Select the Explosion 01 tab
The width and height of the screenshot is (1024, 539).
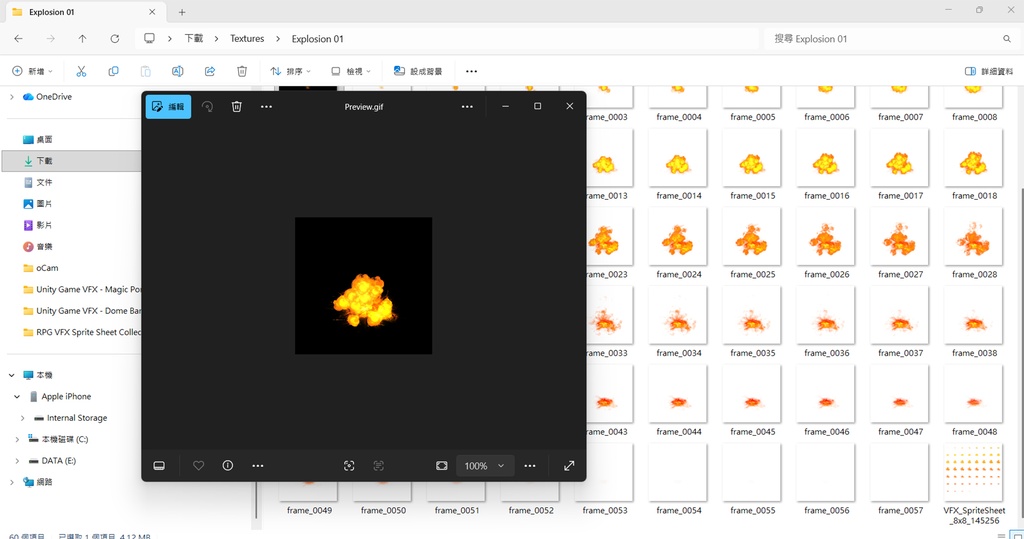pos(84,12)
